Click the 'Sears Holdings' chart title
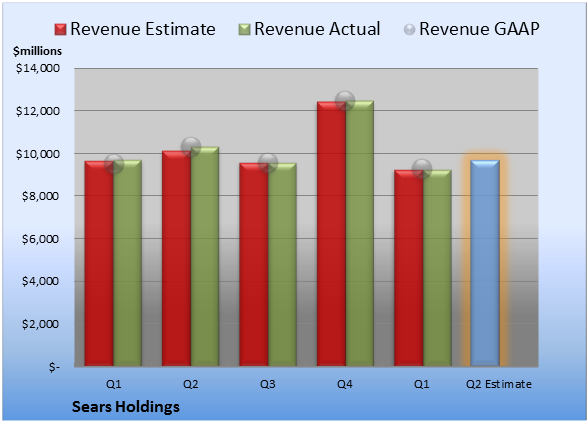The width and height of the screenshot is (588, 422). pos(126,407)
